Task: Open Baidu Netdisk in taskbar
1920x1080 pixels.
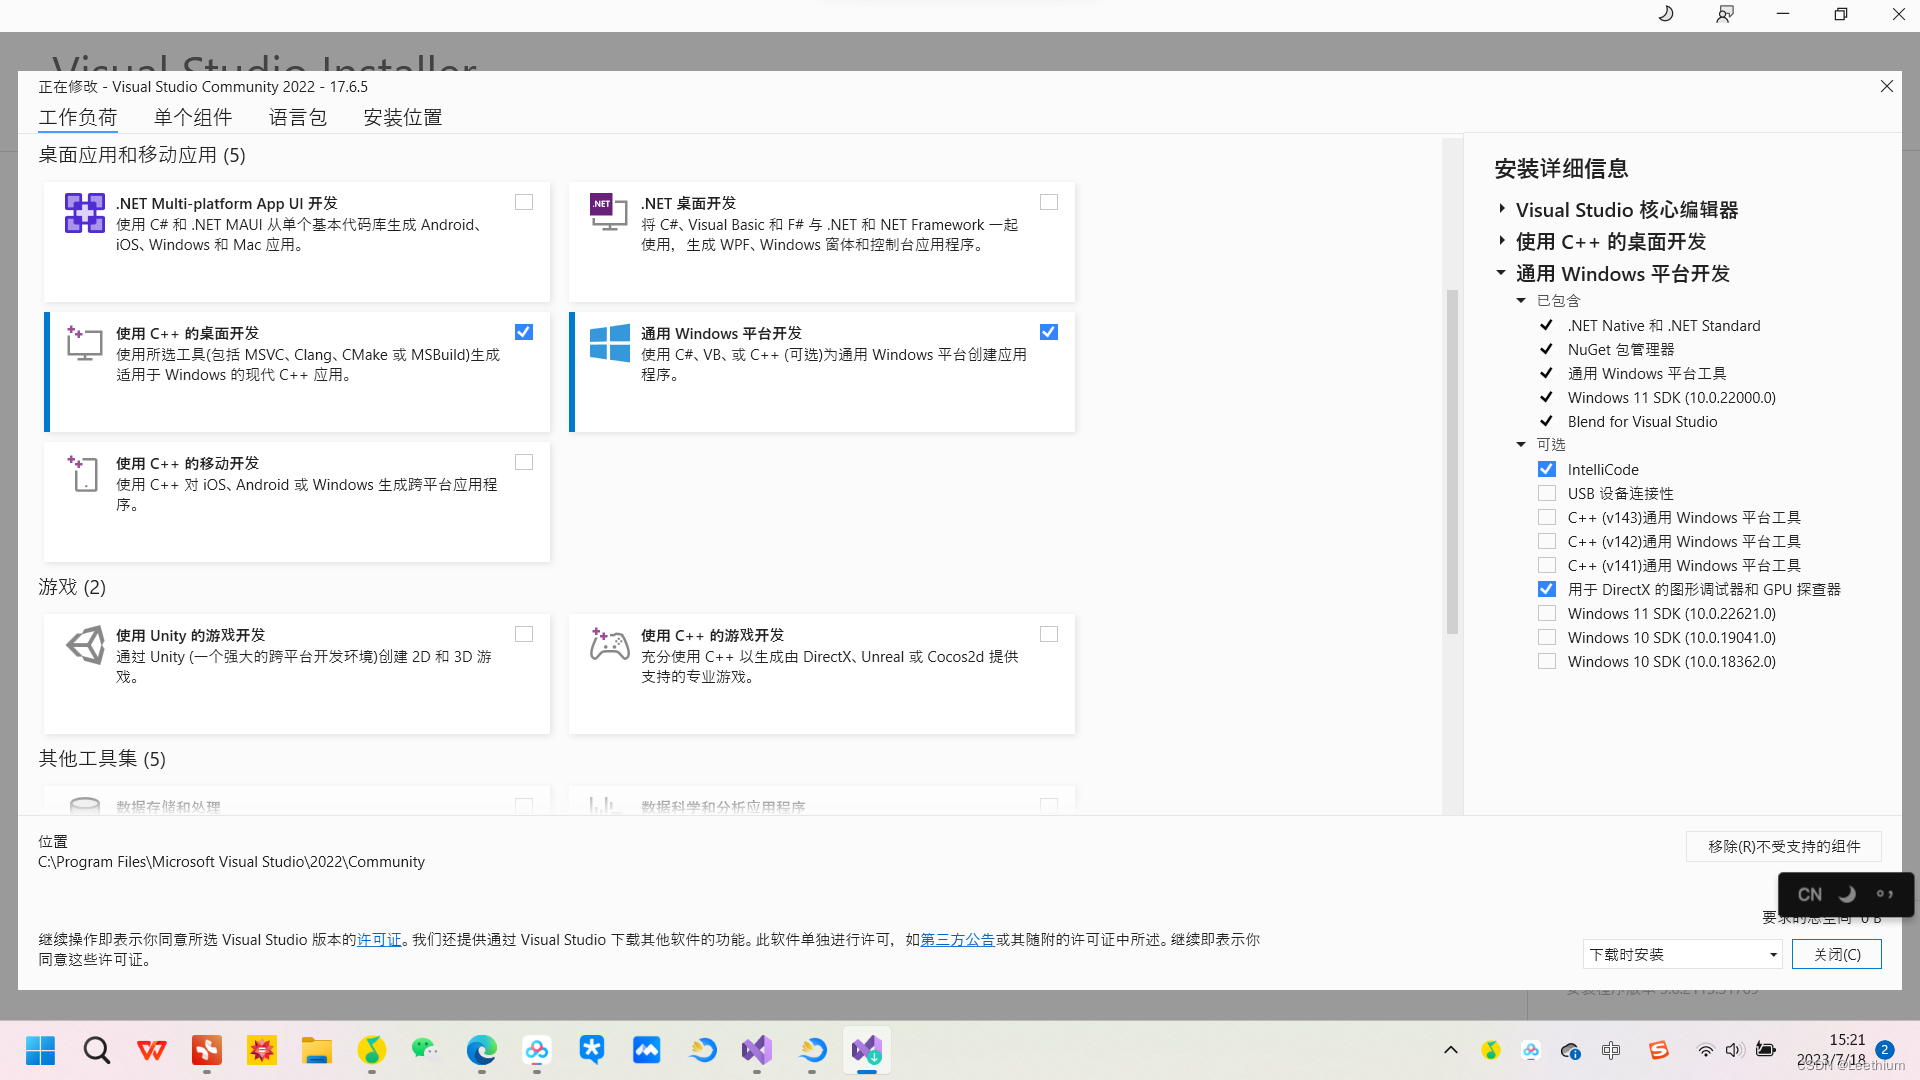Action: click(537, 1050)
